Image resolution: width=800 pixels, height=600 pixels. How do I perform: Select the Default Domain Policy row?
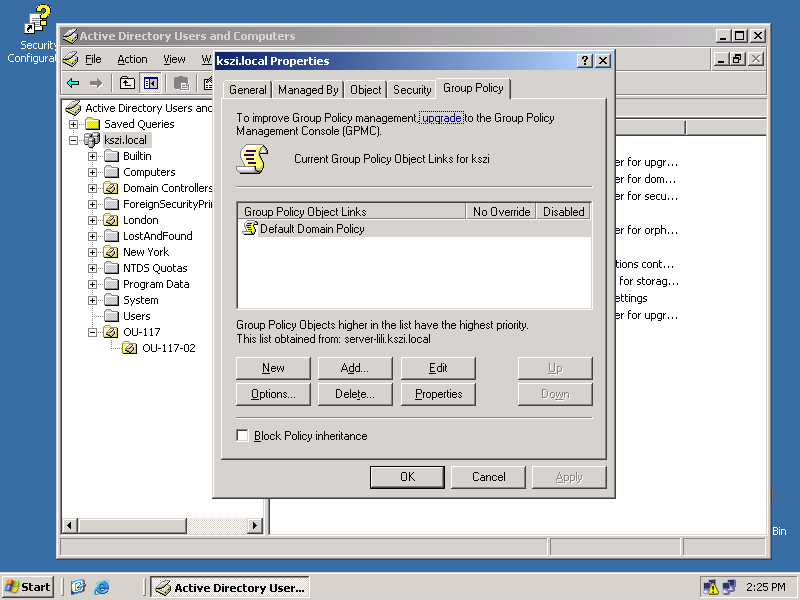[x=414, y=229]
